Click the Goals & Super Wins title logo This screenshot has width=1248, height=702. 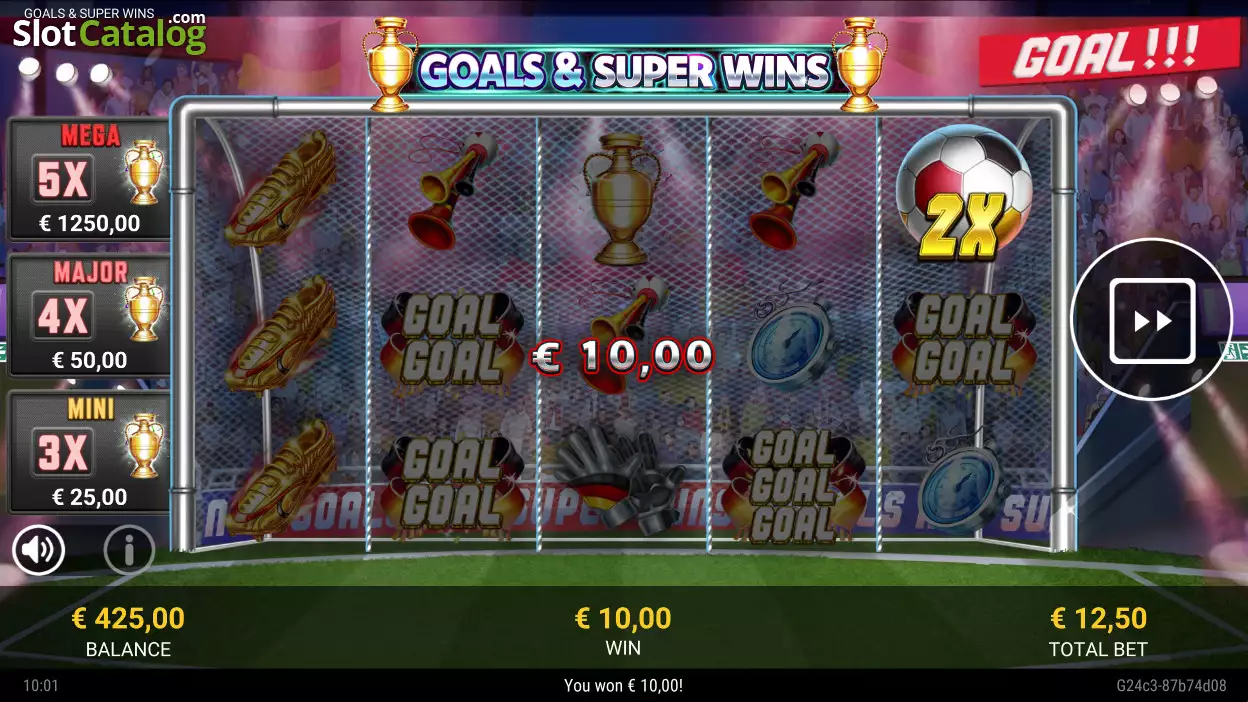coord(625,70)
